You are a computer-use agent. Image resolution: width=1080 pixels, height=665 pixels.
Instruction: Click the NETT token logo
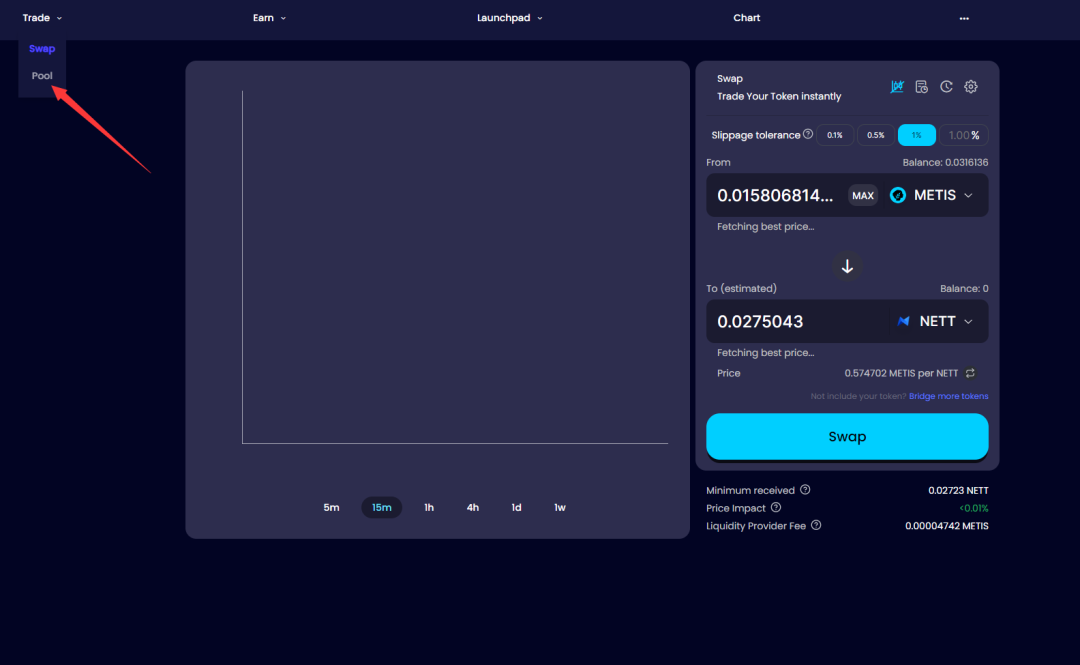(x=904, y=321)
